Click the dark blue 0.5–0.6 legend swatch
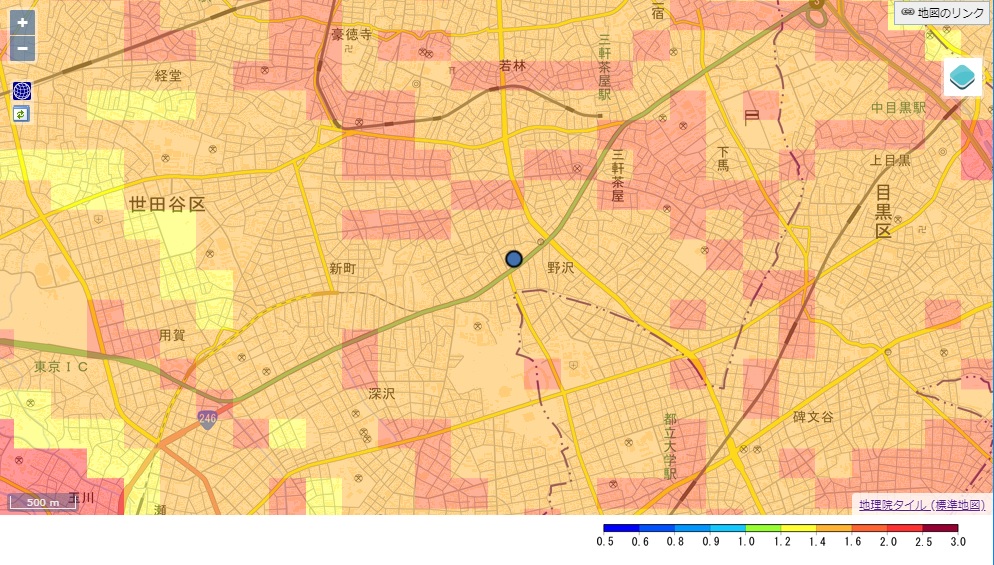994x565 pixels. point(621,528)
